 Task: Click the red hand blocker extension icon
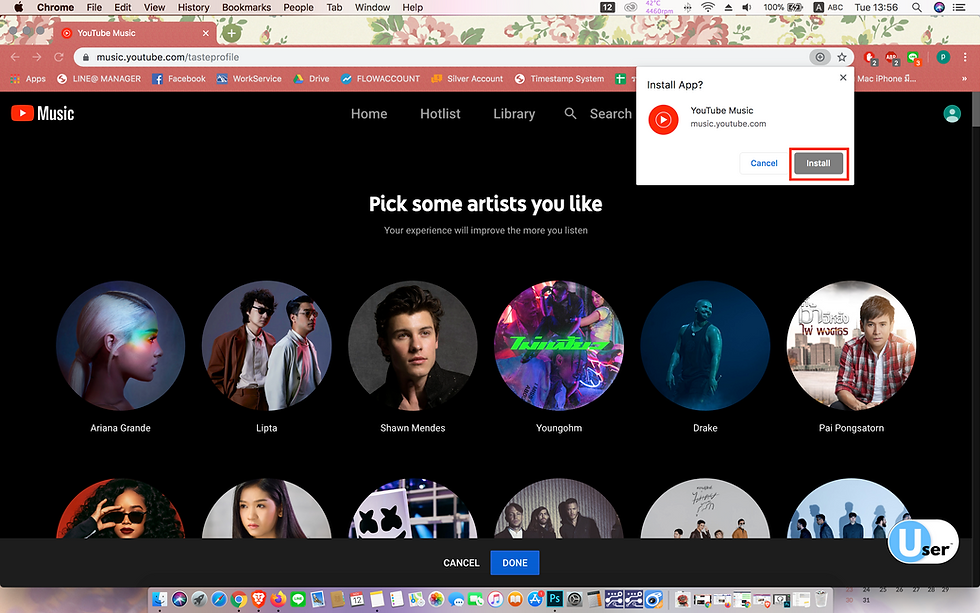tap(869, 57)
